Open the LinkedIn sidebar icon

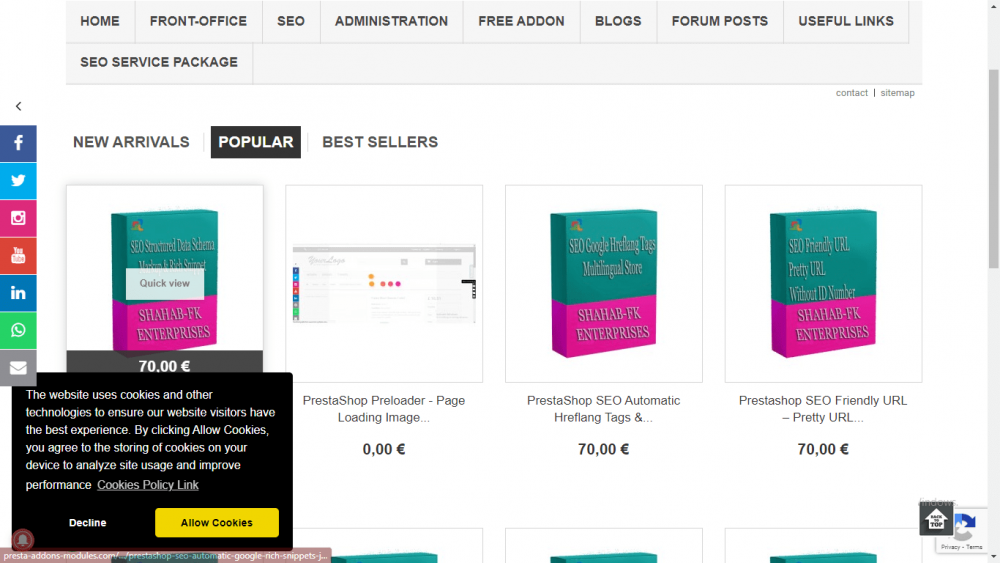(x=18, y=293)
